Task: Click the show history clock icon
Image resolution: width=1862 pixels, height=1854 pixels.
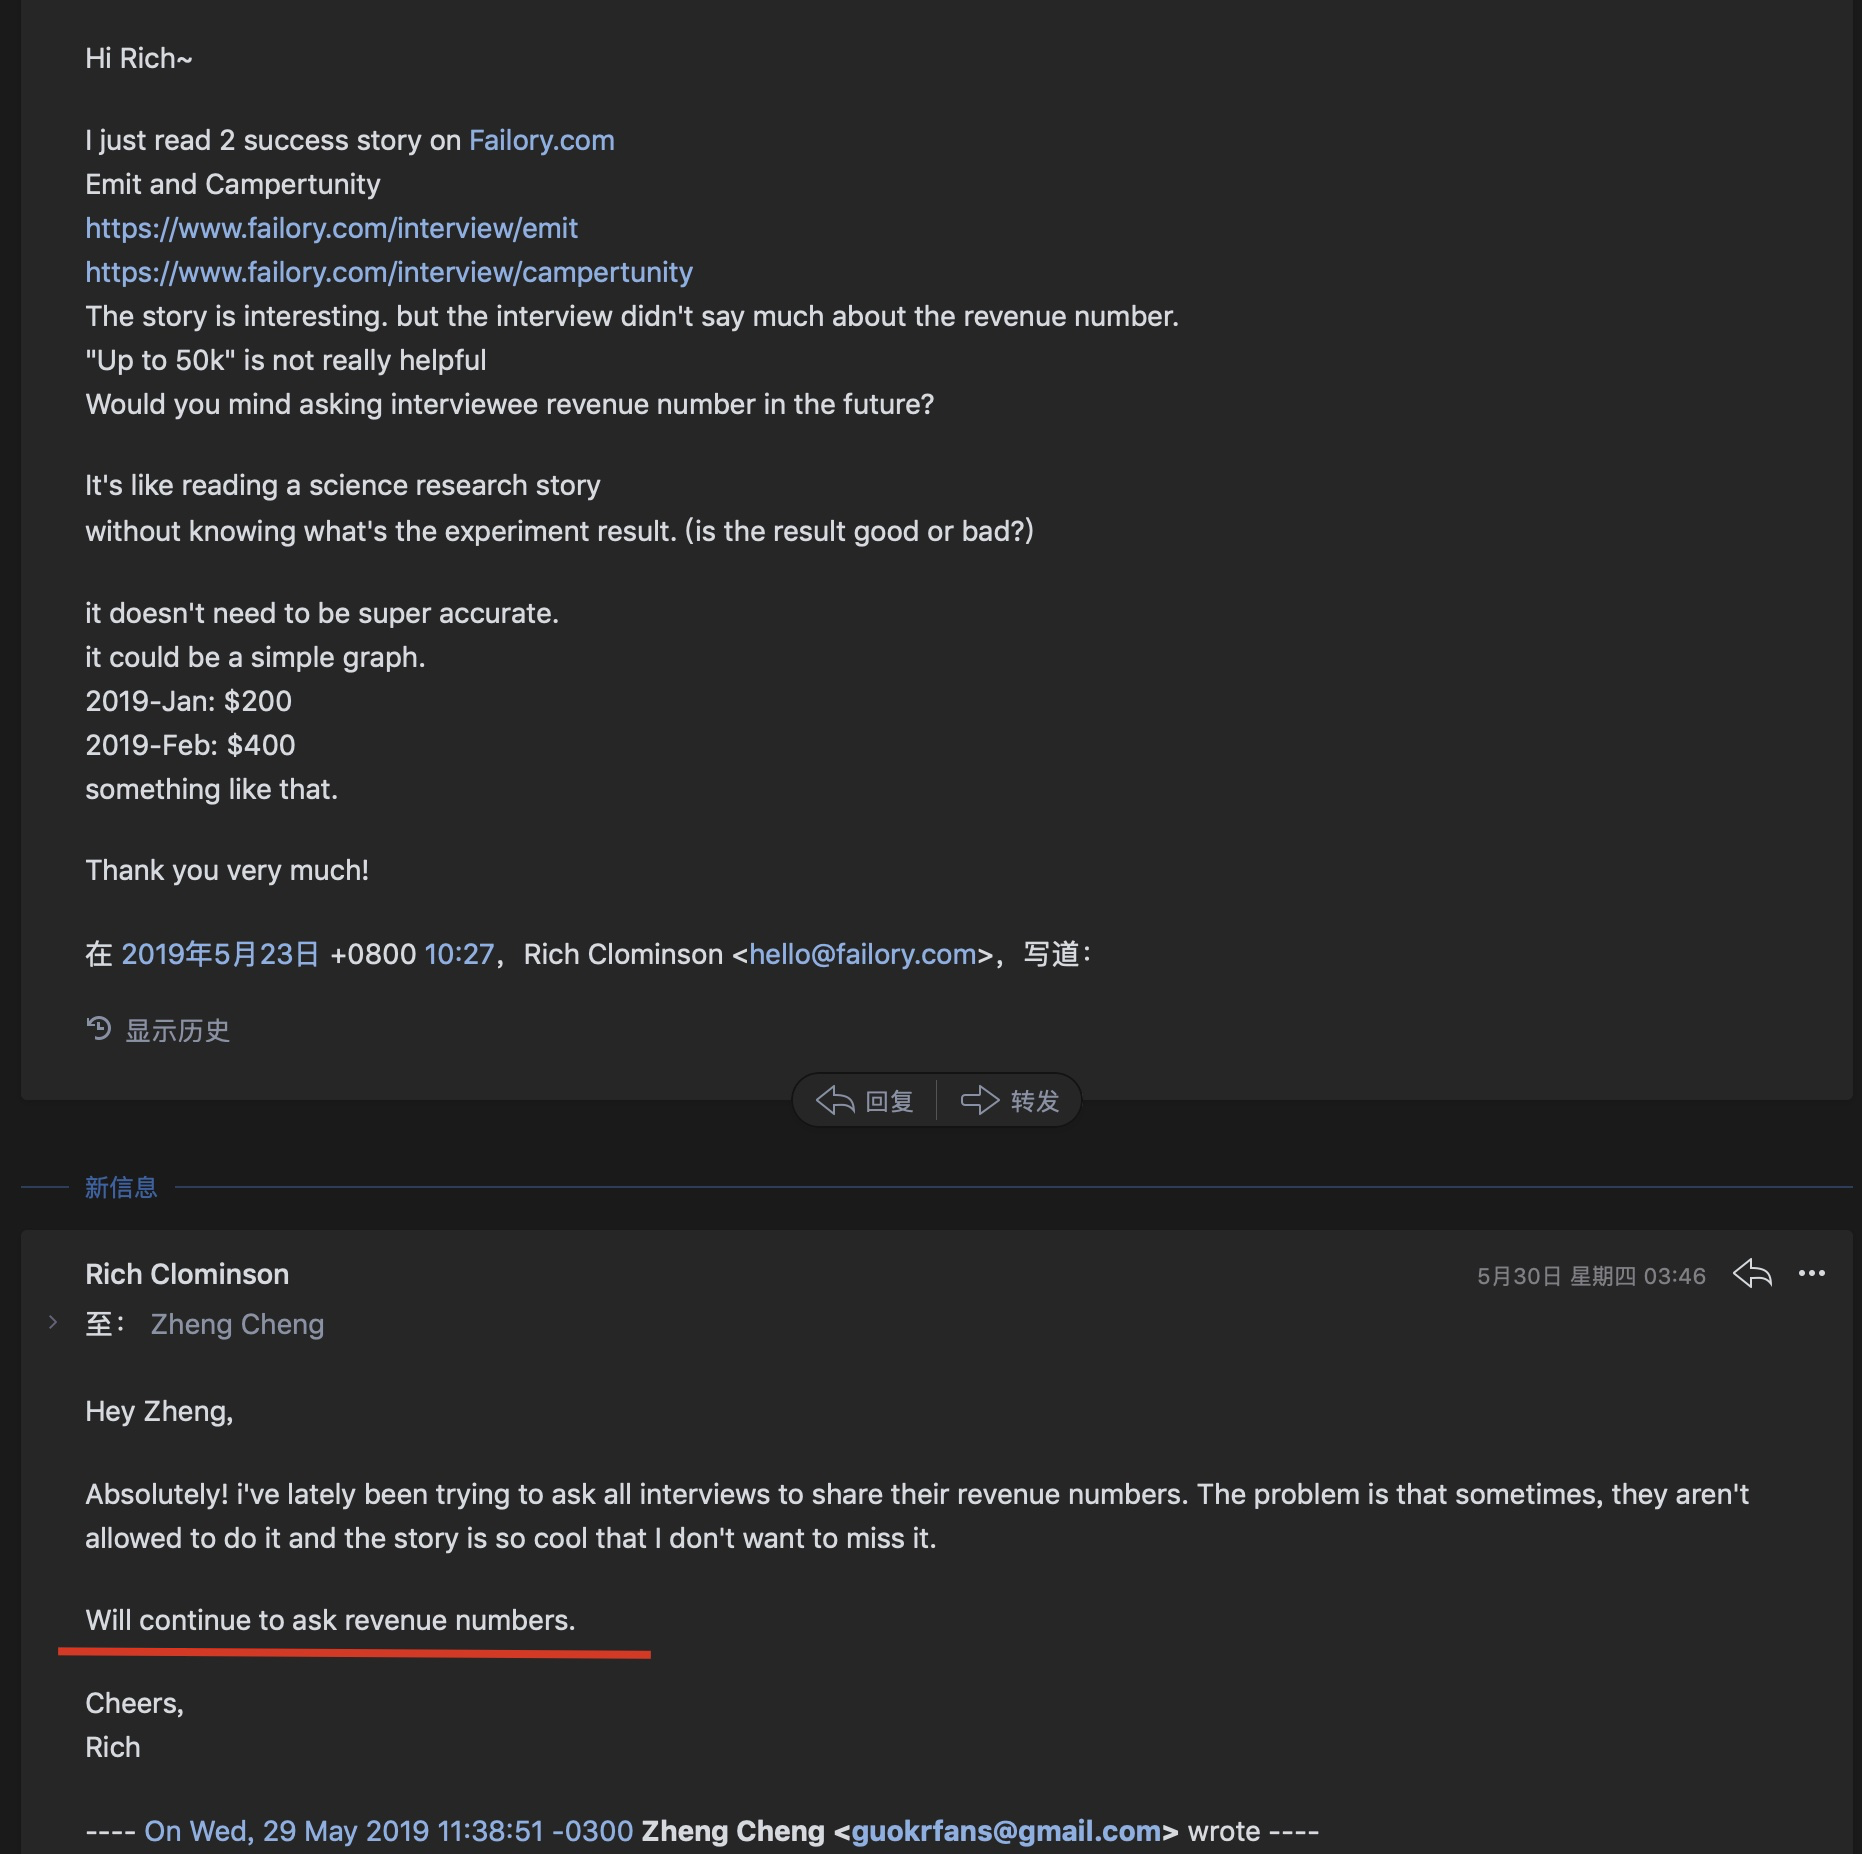Action: [x=98, y=1029]
